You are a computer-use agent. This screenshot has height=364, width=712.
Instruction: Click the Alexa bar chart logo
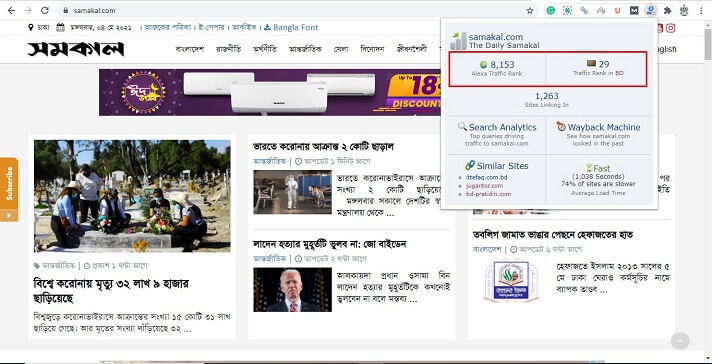pyautogui.click(x=458, y=41)
